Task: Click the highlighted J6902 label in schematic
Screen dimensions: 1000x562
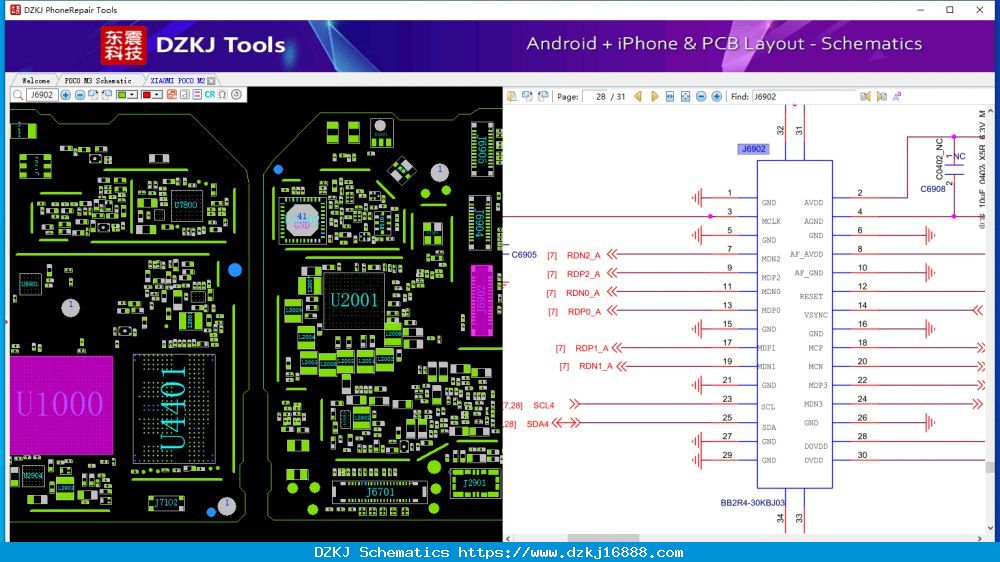Action: [753, 149]
